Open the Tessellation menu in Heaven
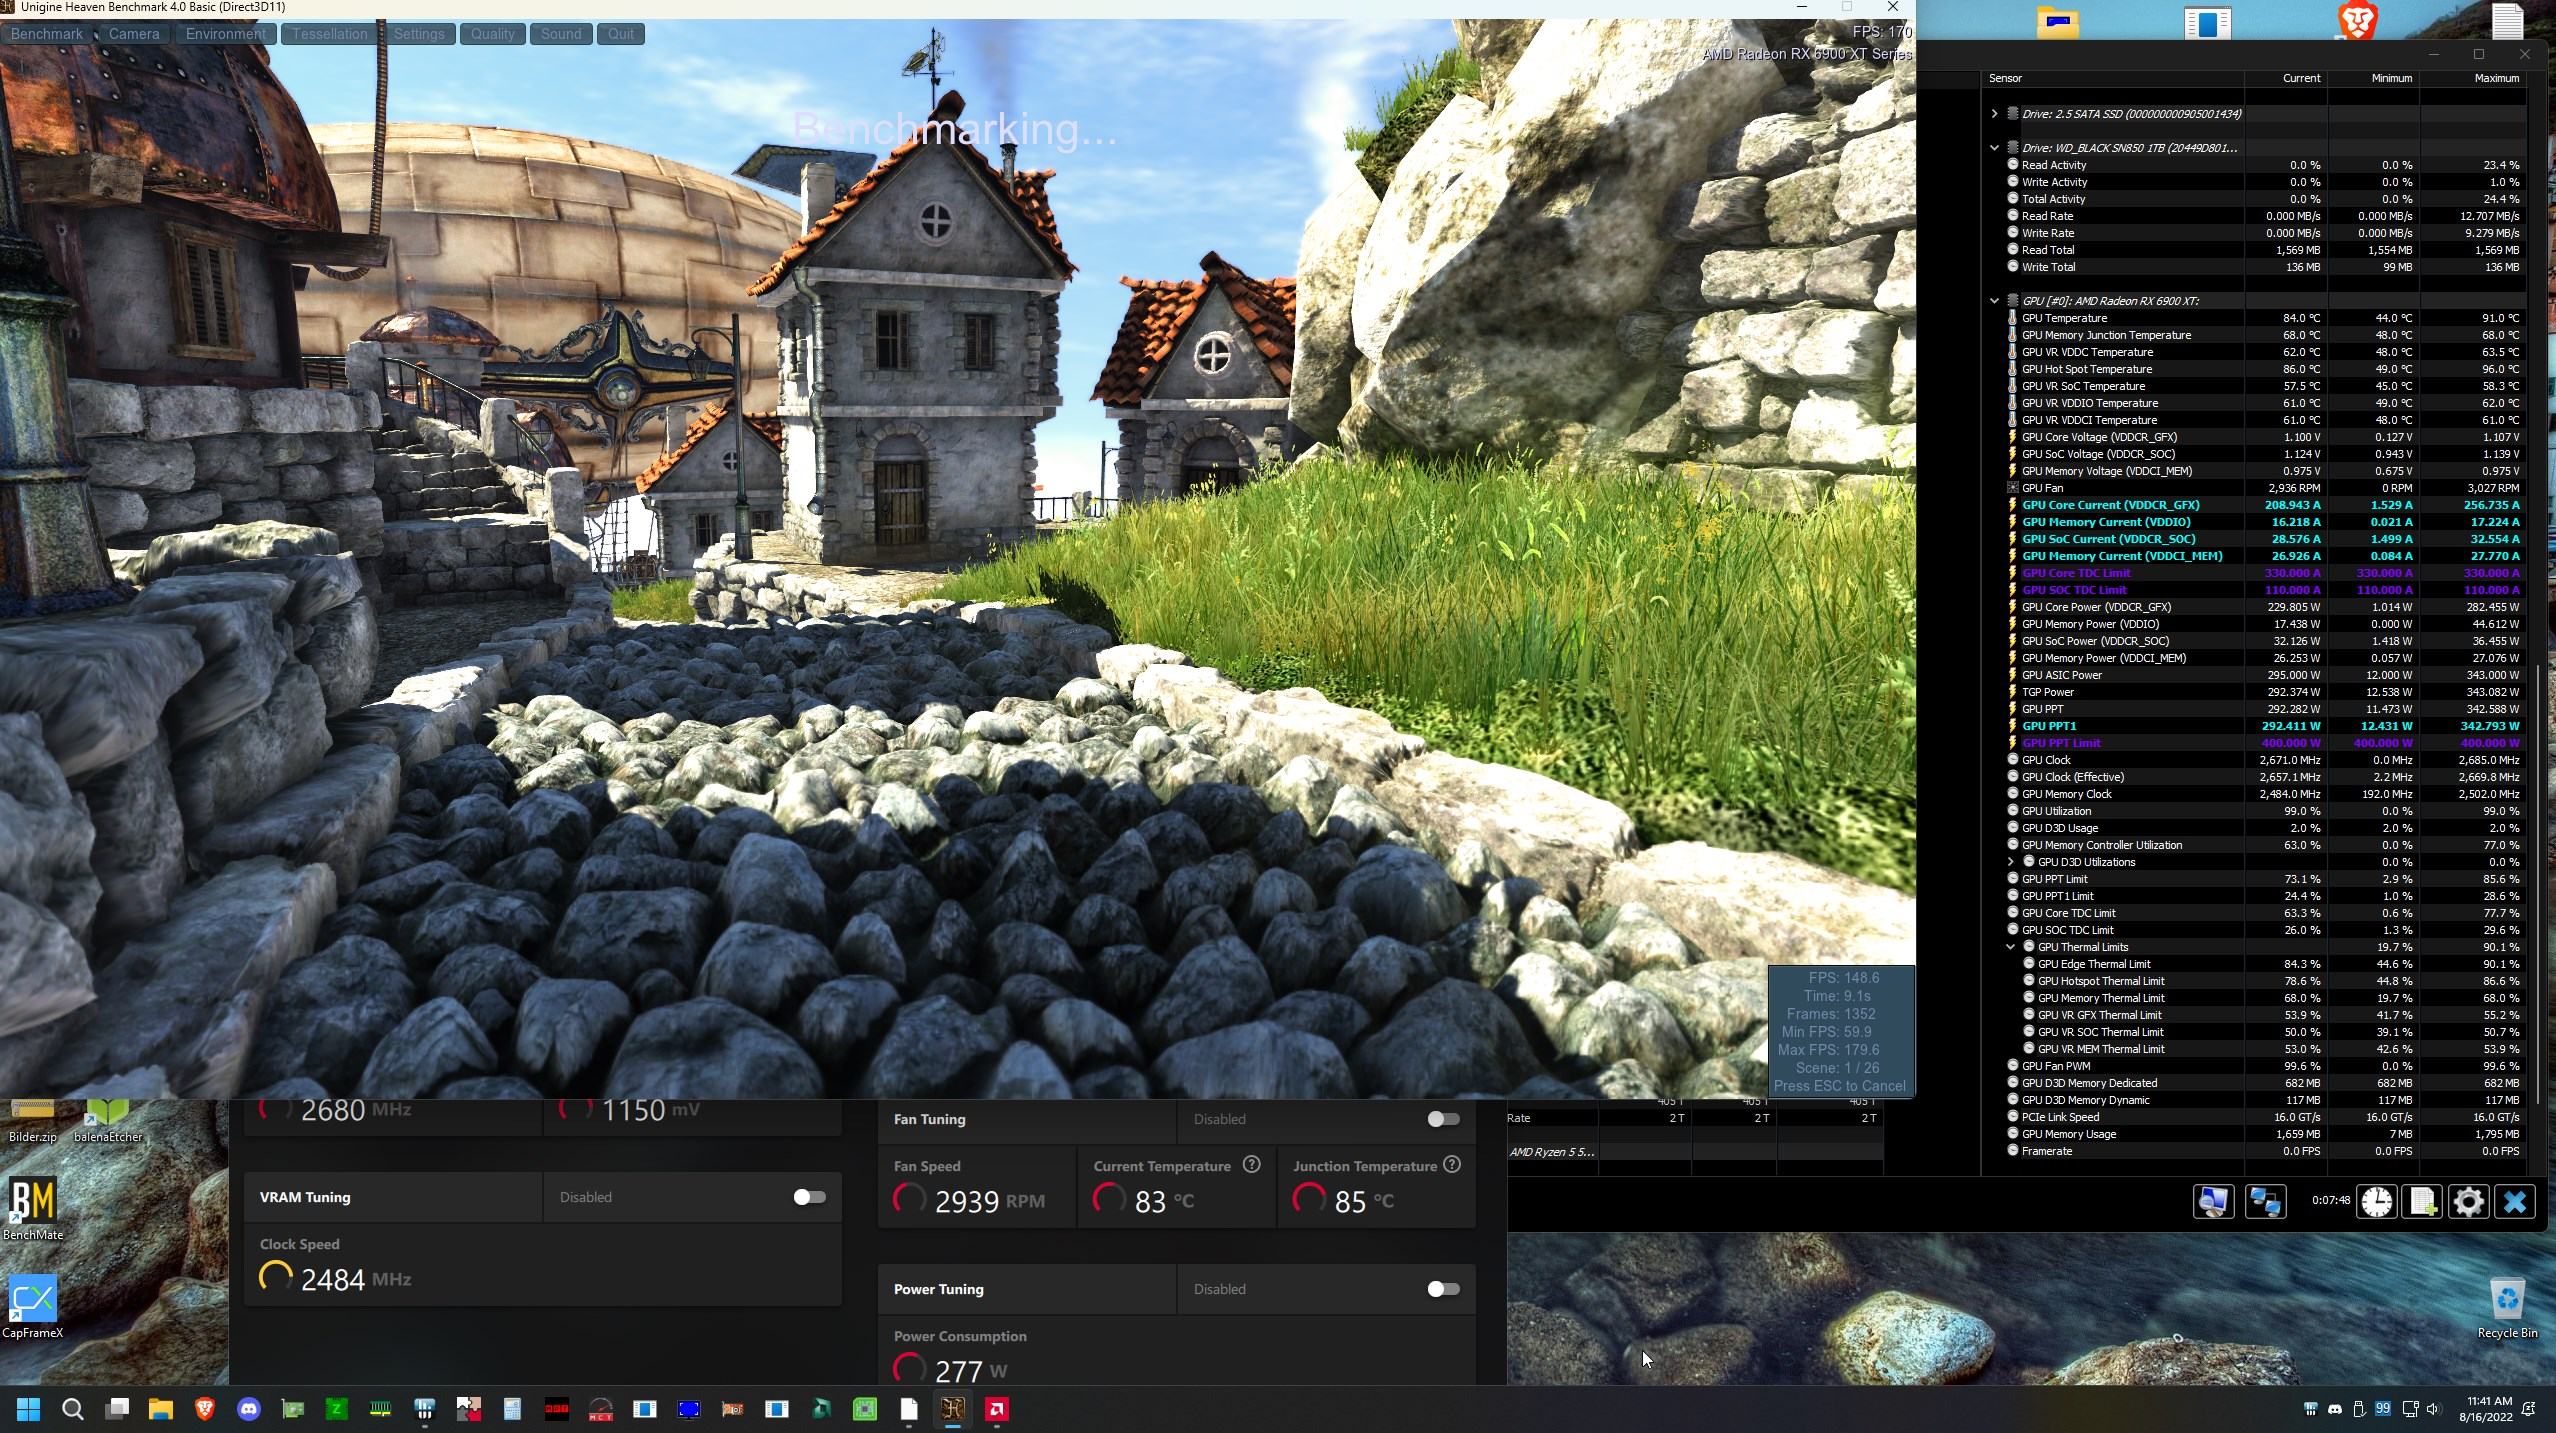This screenshot has width=2556, height=1433. click(x=329, y=34)
